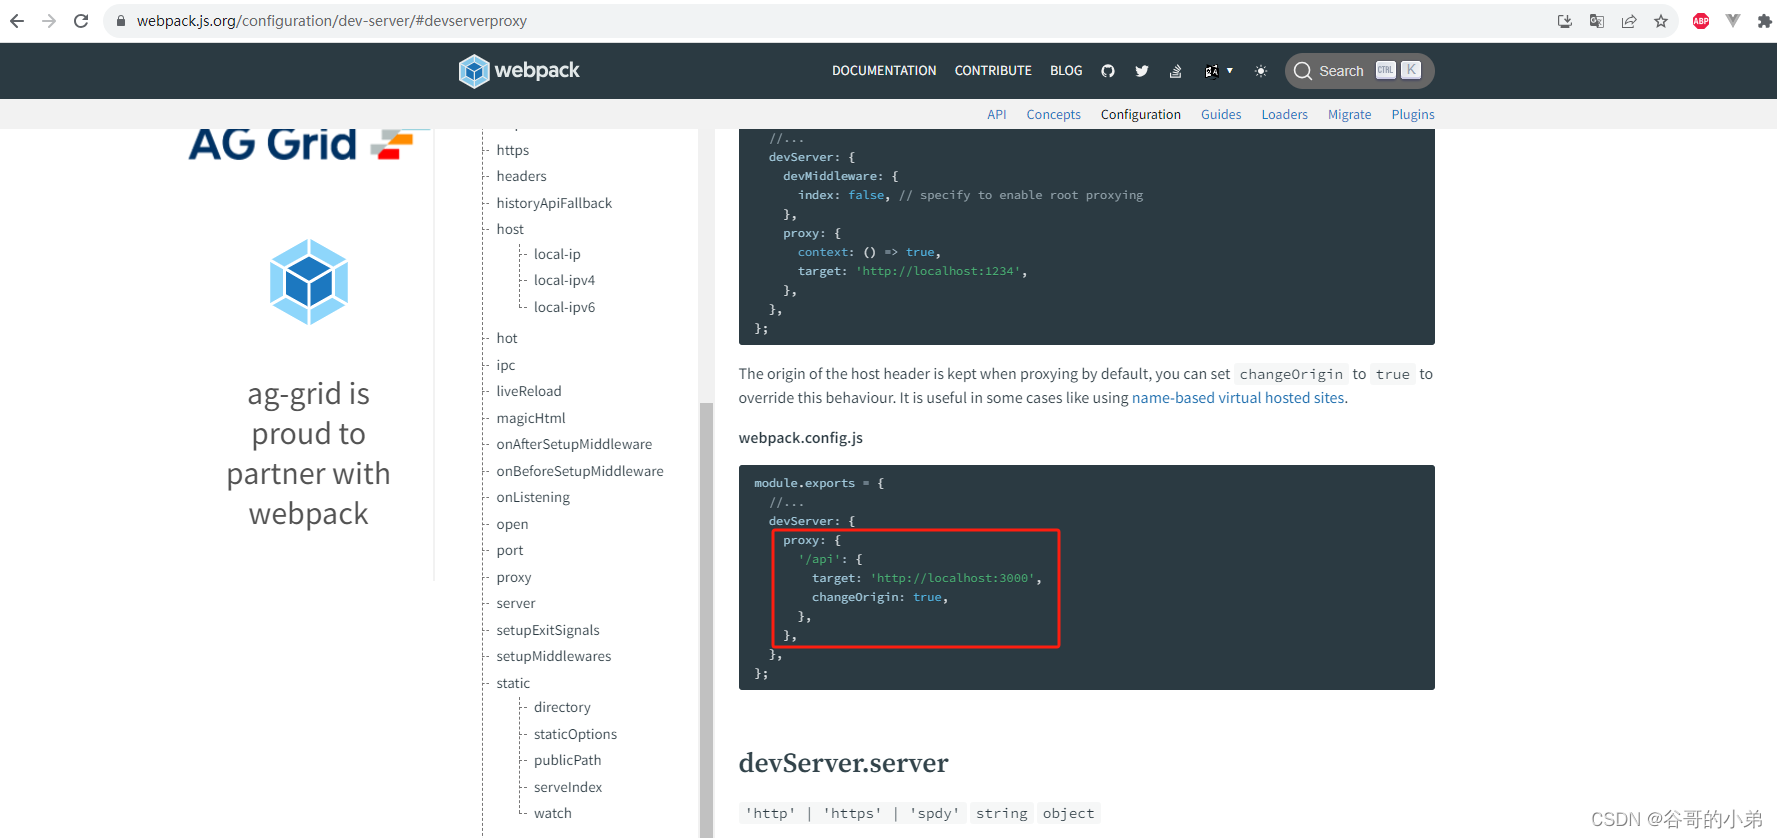The image size is (1777, 838).
Task: Switch to the Loaders tab
Action: [1284, 115]
